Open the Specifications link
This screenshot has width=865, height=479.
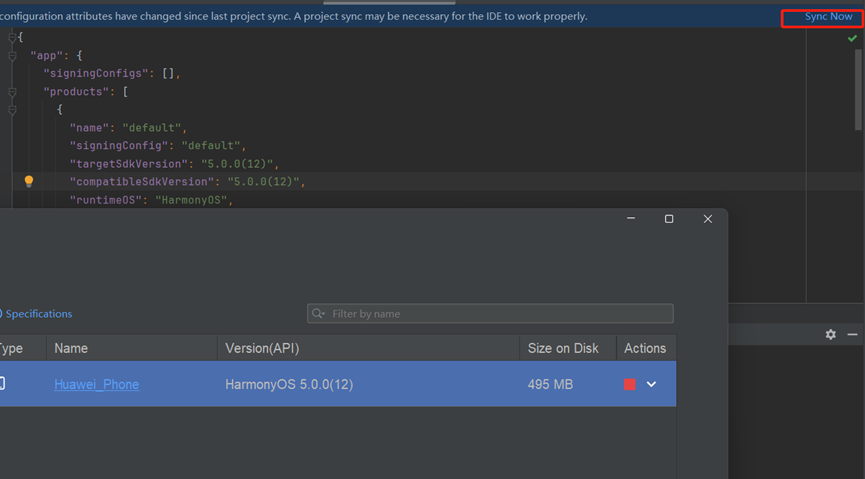pos(39,313)
